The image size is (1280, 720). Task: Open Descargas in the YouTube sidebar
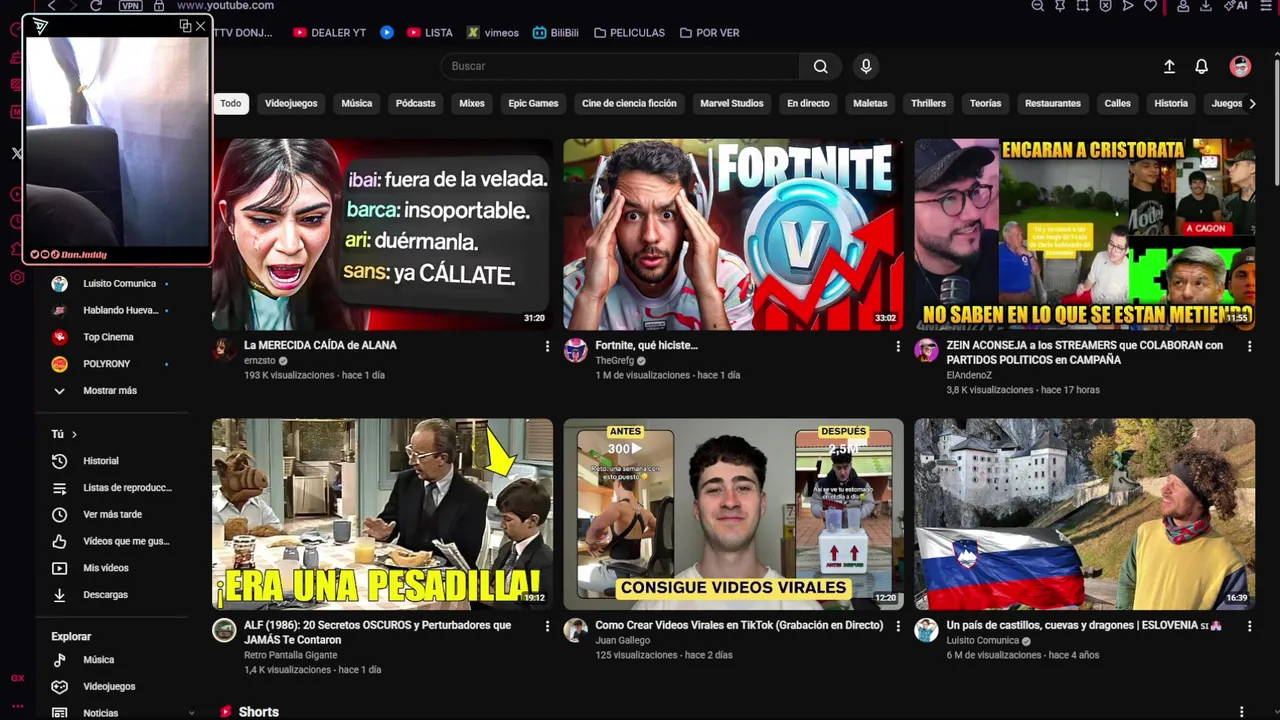[x=112, y=594]
